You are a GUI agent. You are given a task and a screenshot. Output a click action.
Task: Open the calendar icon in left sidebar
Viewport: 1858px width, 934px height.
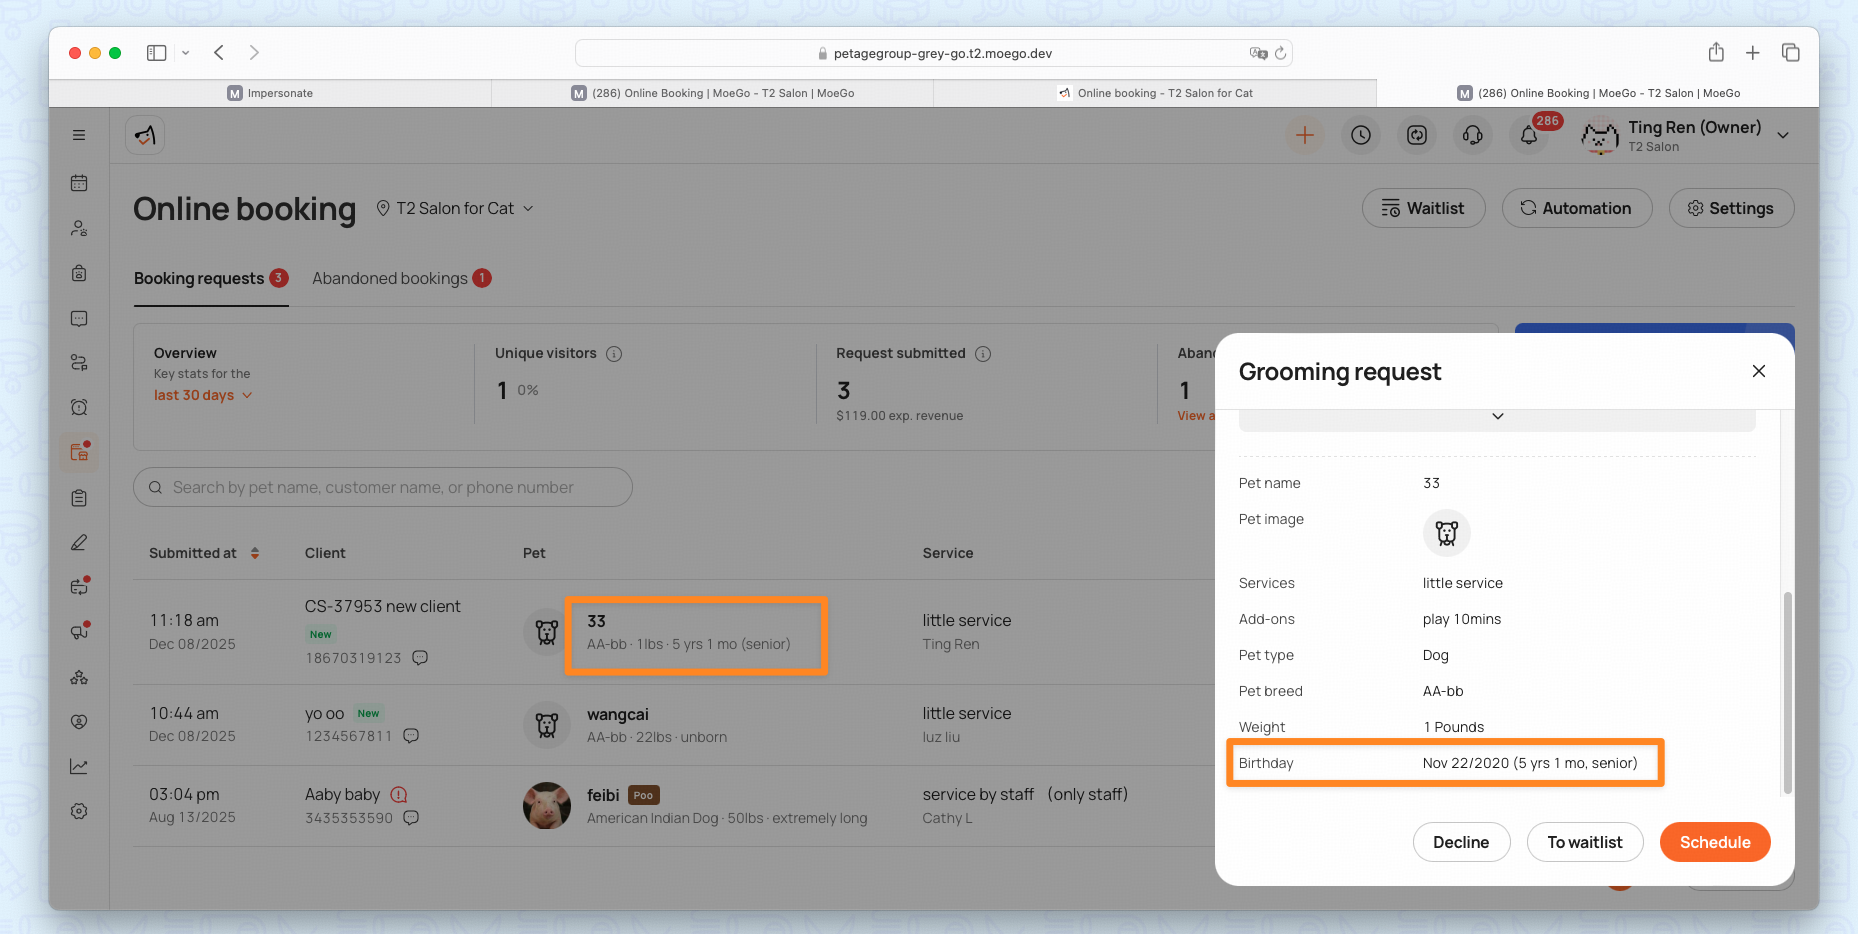(x=79, y=183)
